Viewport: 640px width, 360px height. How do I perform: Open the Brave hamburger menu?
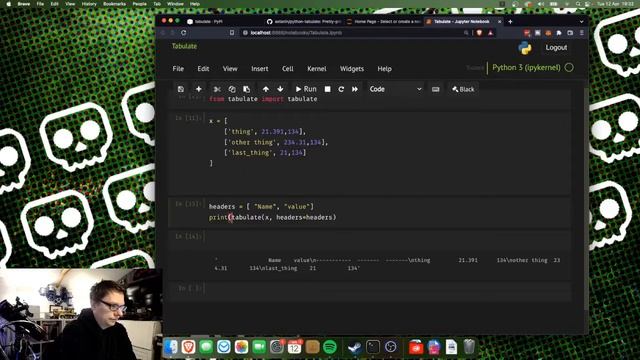point(582,33)
